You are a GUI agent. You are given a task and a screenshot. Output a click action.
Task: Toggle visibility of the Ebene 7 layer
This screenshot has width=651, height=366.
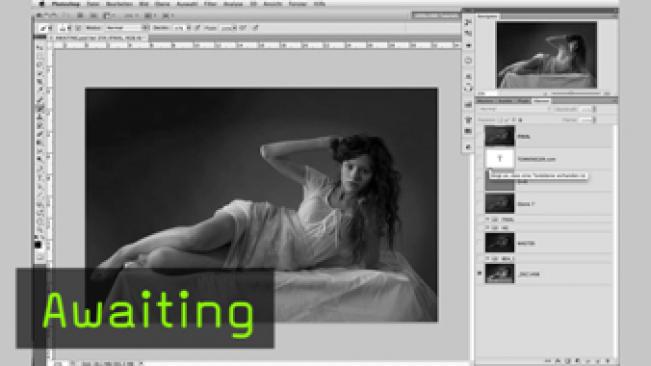(480, 203)
